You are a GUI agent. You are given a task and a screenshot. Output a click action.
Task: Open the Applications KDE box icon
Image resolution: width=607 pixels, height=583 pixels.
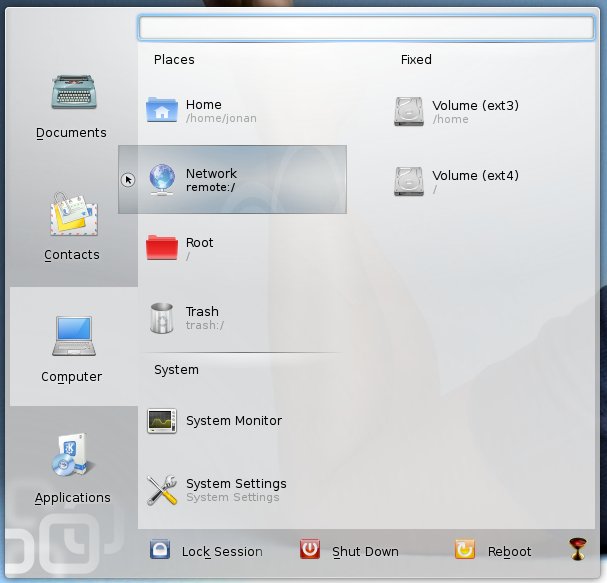click(72, 455)
